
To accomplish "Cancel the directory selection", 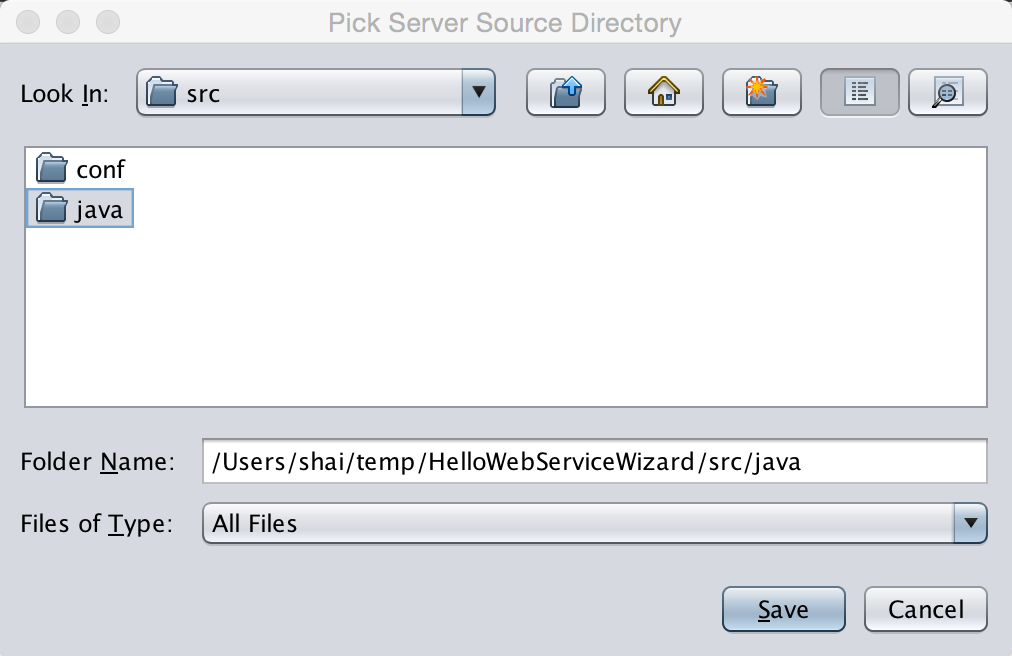I will tap(925, 609).
